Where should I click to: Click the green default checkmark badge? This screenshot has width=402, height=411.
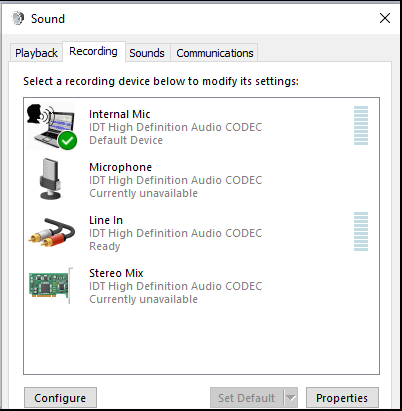pyautogui.click(x=67, y=140)
